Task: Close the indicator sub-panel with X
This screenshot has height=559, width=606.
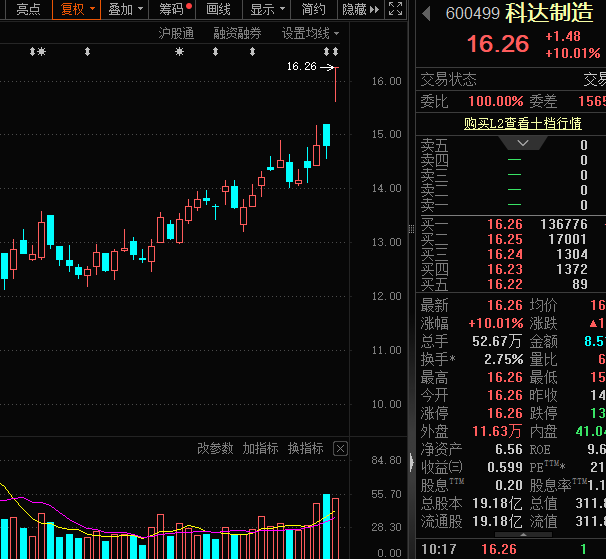Action: (x=340, y=448)
